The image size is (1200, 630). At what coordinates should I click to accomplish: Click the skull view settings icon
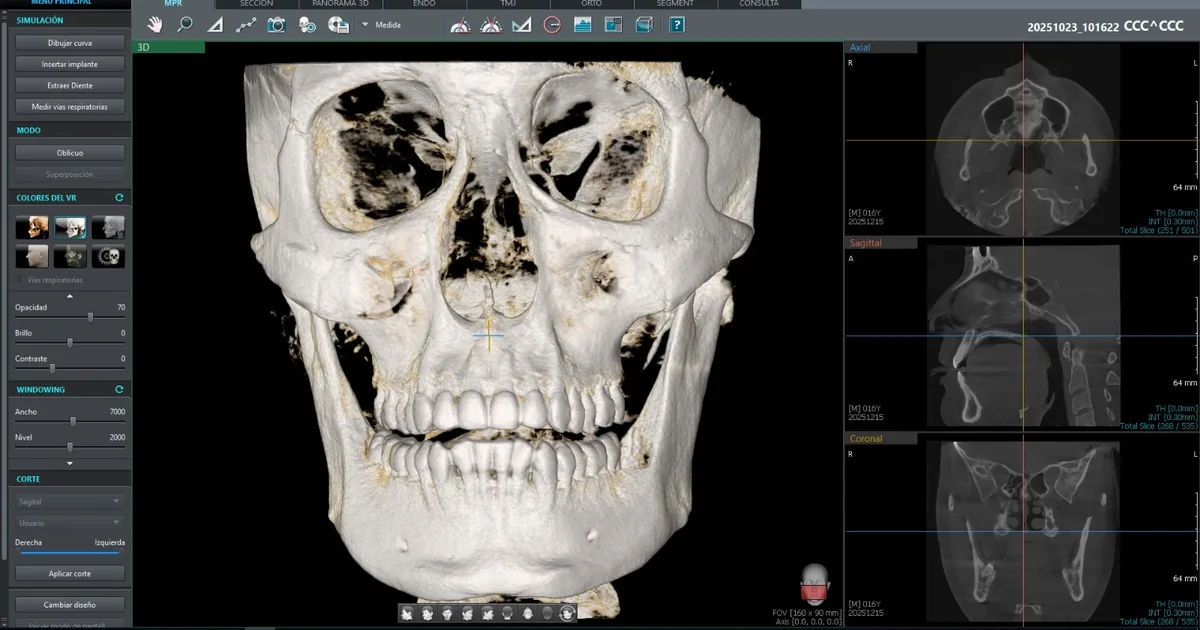[x=308, y=24]
